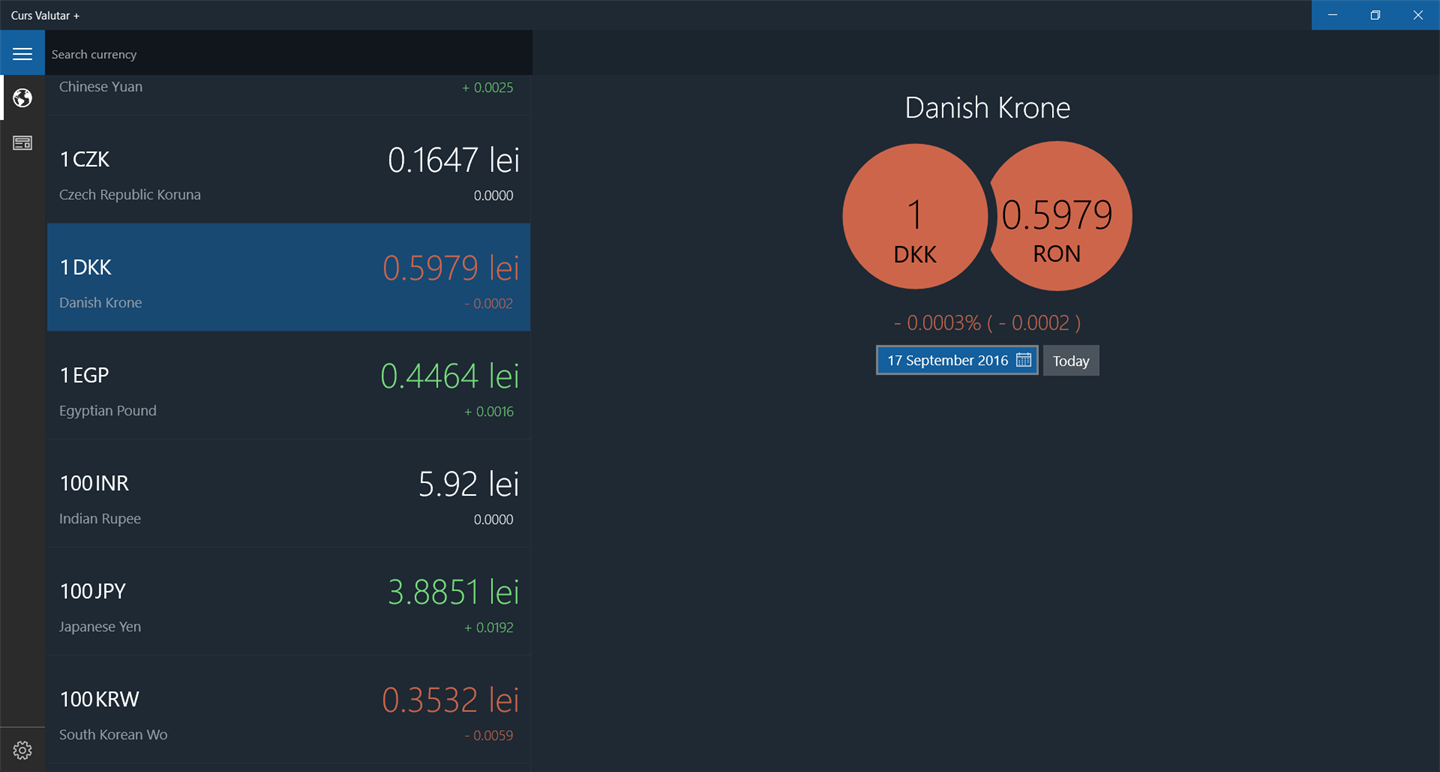
Task: Close the Curs Valutar + window
Action: pyautogui.click(x=1419, y=15)
